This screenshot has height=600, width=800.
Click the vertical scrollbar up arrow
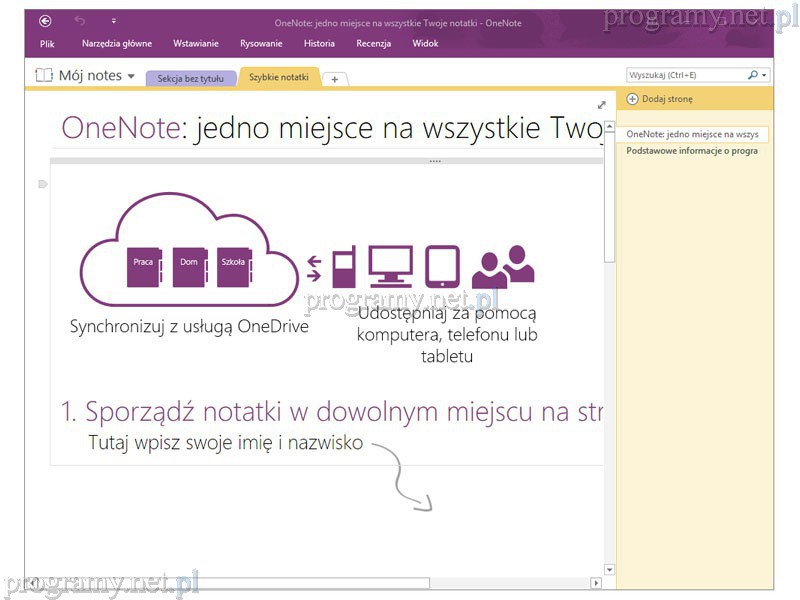click(x=609, y=127)
